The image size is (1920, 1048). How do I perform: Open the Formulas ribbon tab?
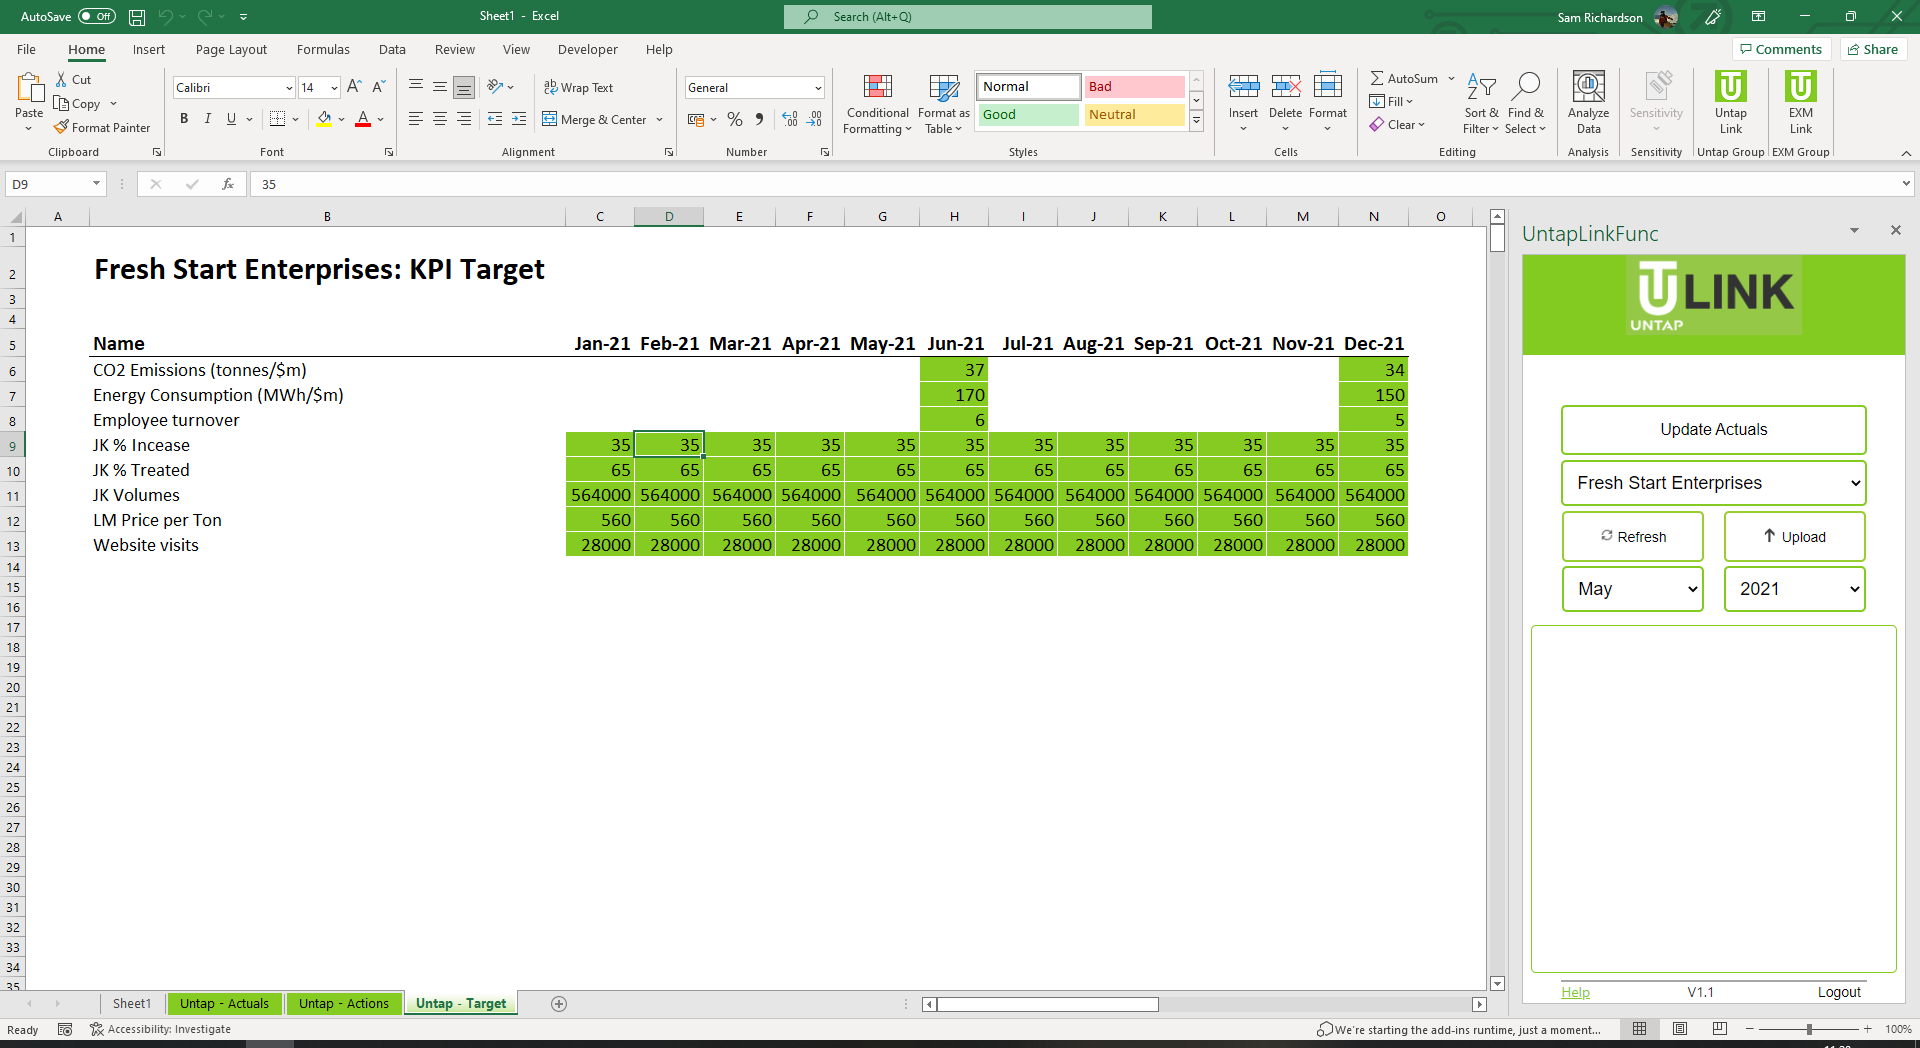pos(323,49)
